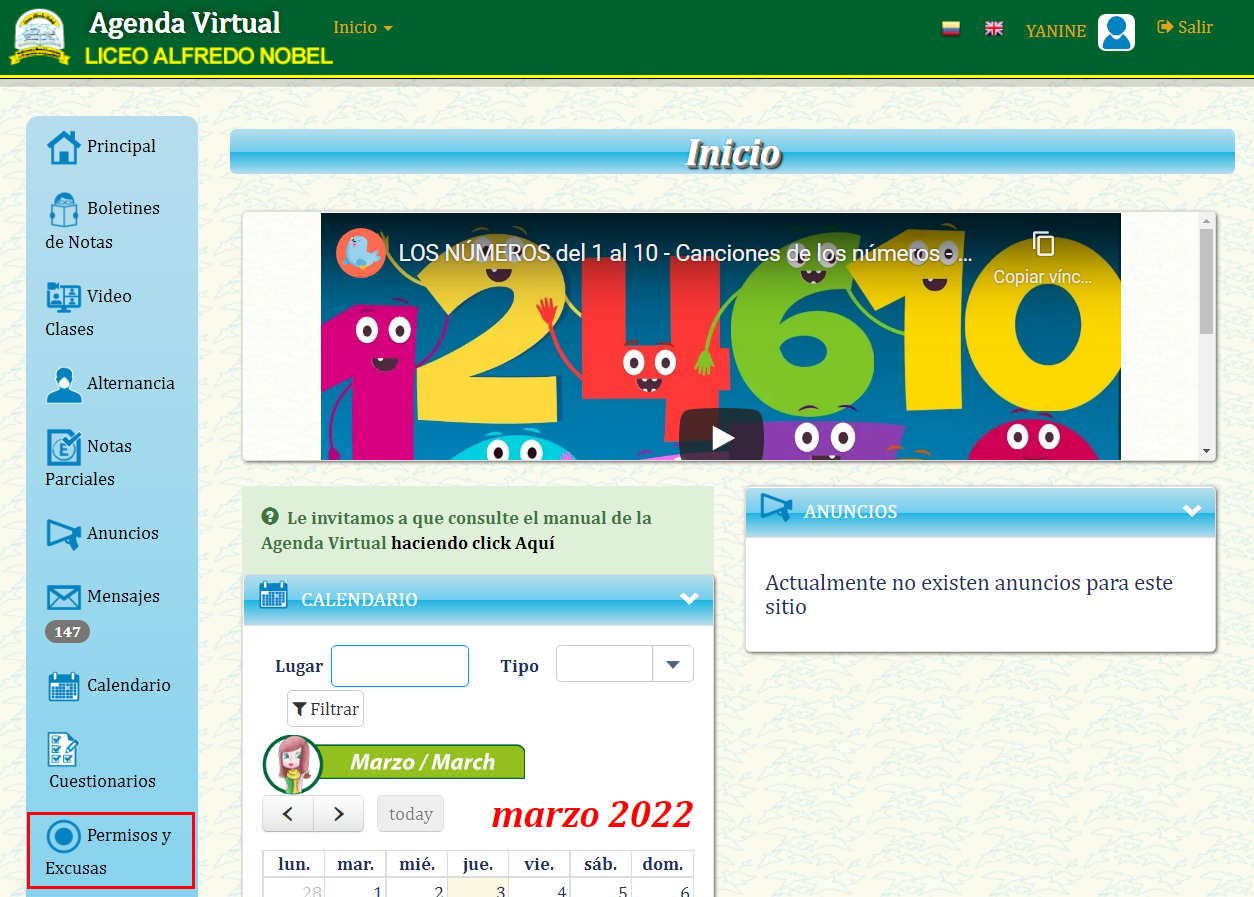
Task: Open the Inicio dropdown menu
Action: point(363,27)
